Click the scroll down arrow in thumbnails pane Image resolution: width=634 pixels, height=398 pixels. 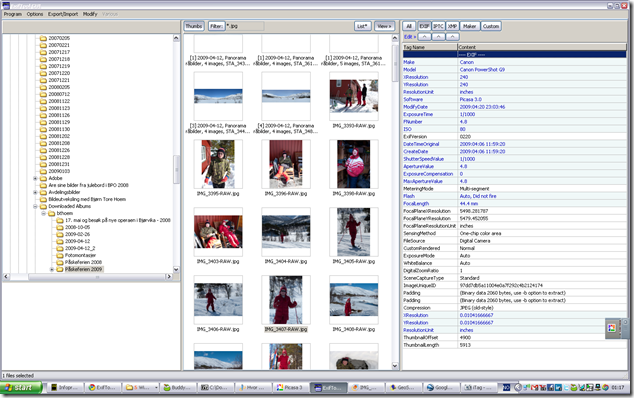pyautogui.click(x=395, y=366)
